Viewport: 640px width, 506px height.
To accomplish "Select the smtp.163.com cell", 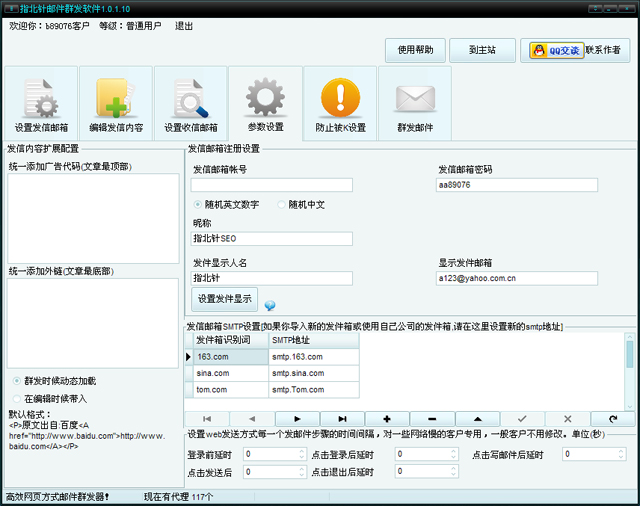I will [314, 357].
